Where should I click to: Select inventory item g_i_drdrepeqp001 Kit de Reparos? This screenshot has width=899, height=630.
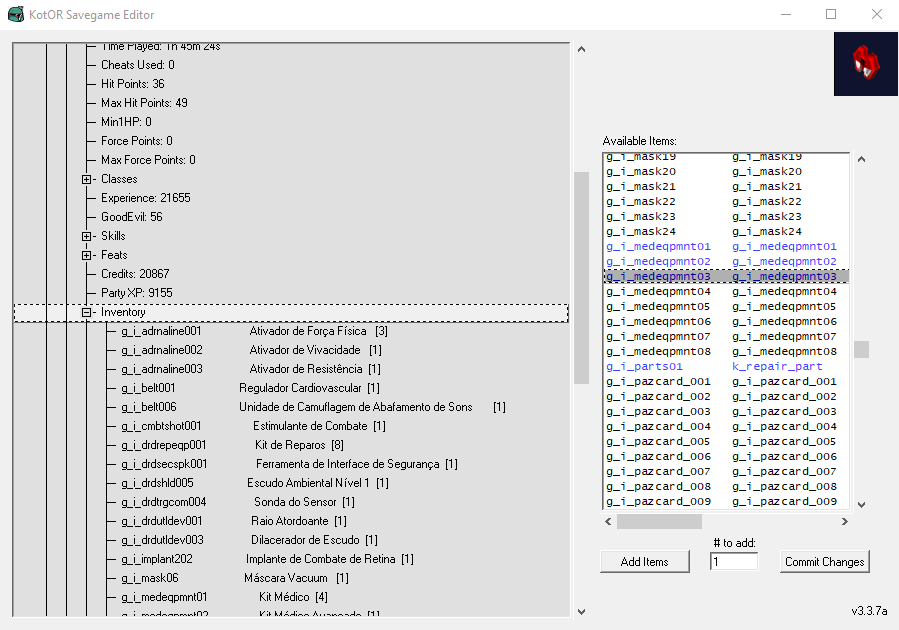232,445
